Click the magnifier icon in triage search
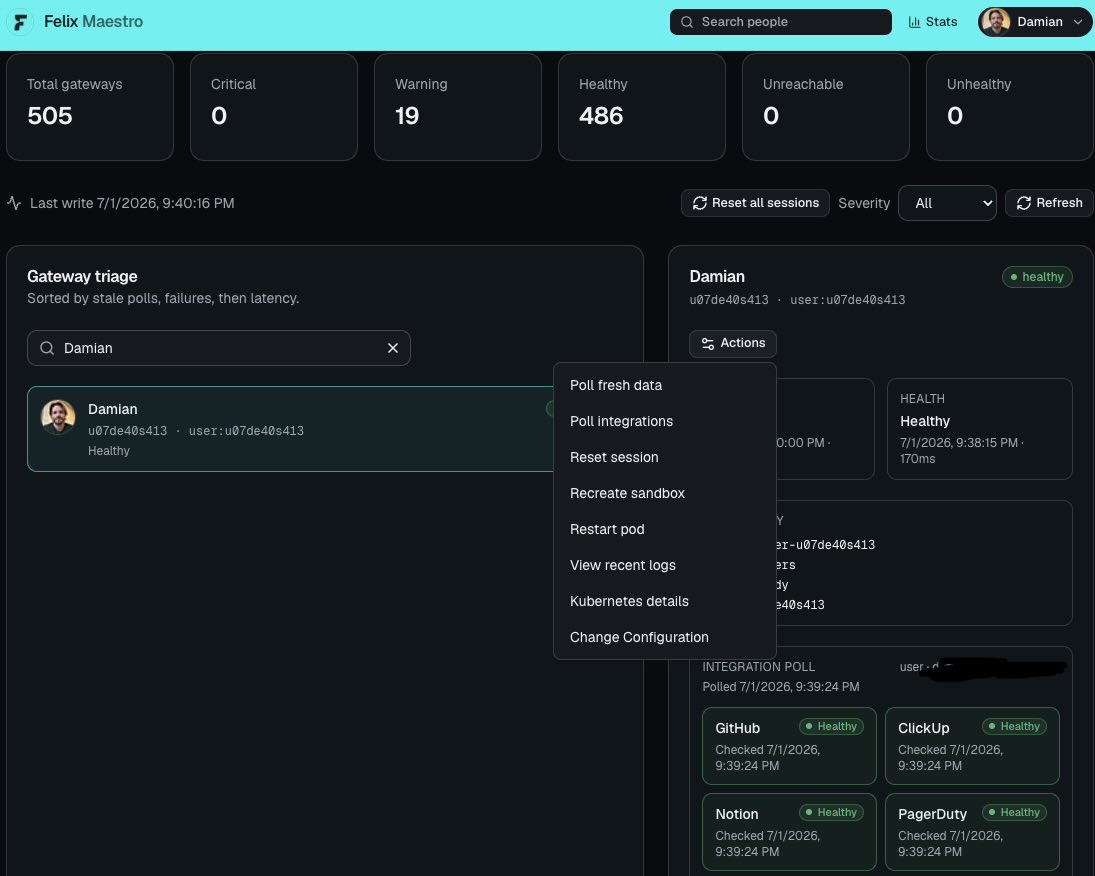Viewport: 1095px width, 876px height. (47, 348)
